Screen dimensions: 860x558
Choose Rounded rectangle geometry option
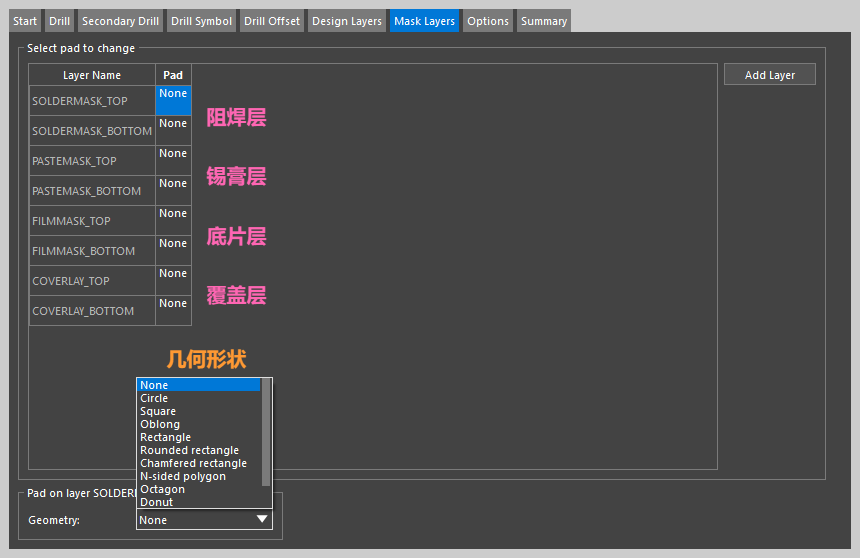(189, 450)
